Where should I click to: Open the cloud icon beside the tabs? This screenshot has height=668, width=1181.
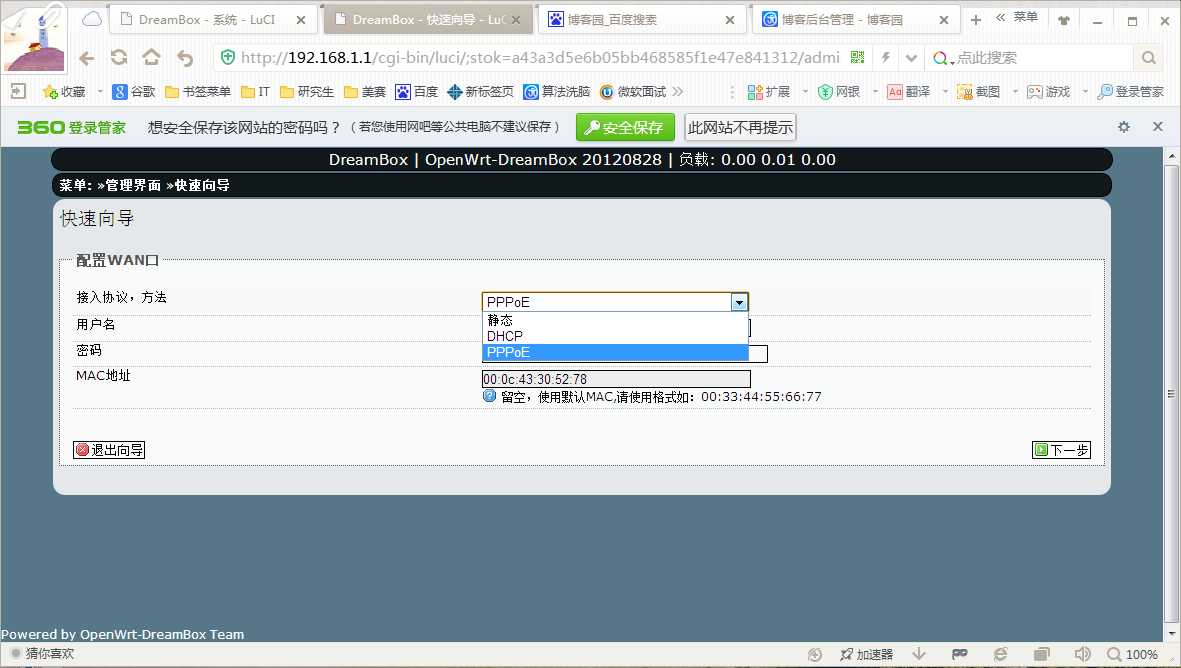[x=92, y=19]
